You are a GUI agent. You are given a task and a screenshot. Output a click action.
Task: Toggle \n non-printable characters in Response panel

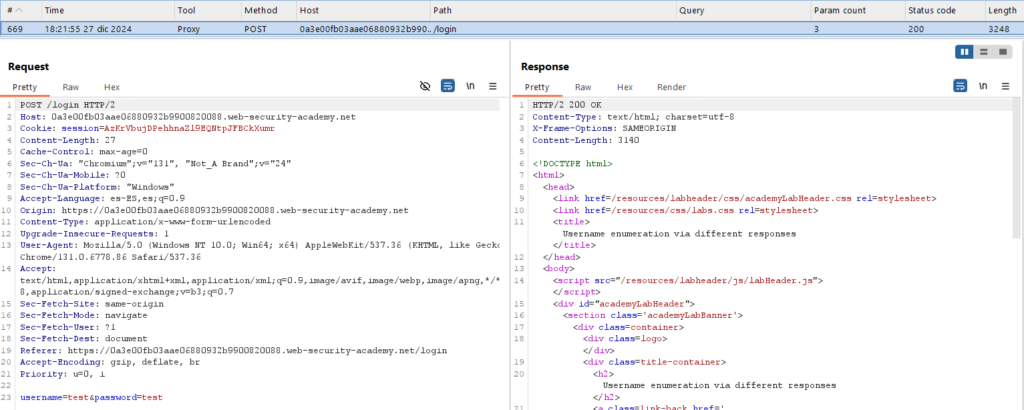[x=983, y=86]
